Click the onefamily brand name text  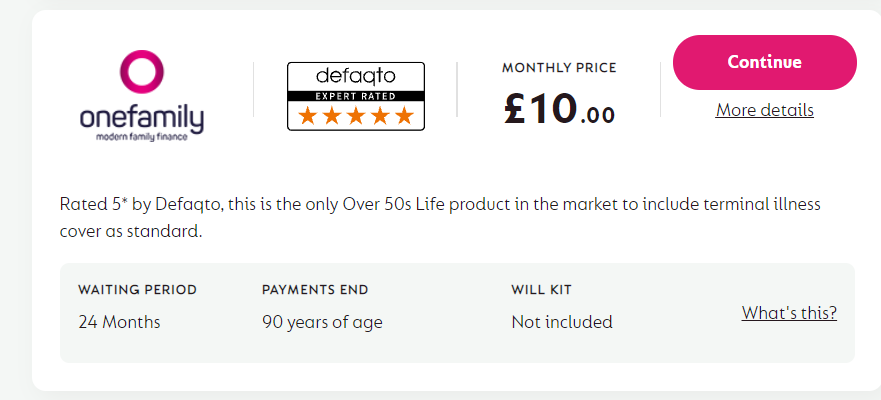(142, 119)
